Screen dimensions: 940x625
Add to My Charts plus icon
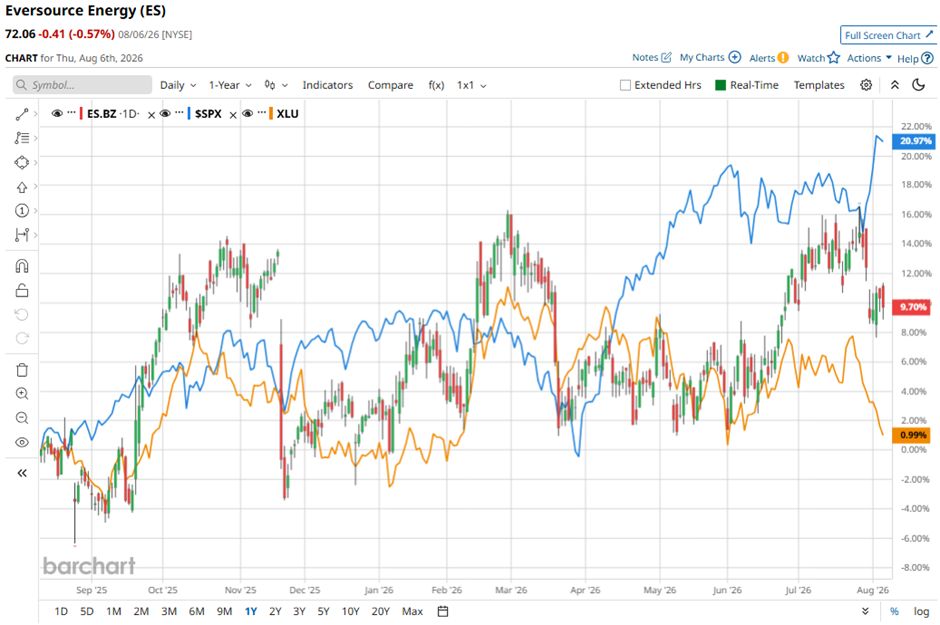[x=734, y=58]
